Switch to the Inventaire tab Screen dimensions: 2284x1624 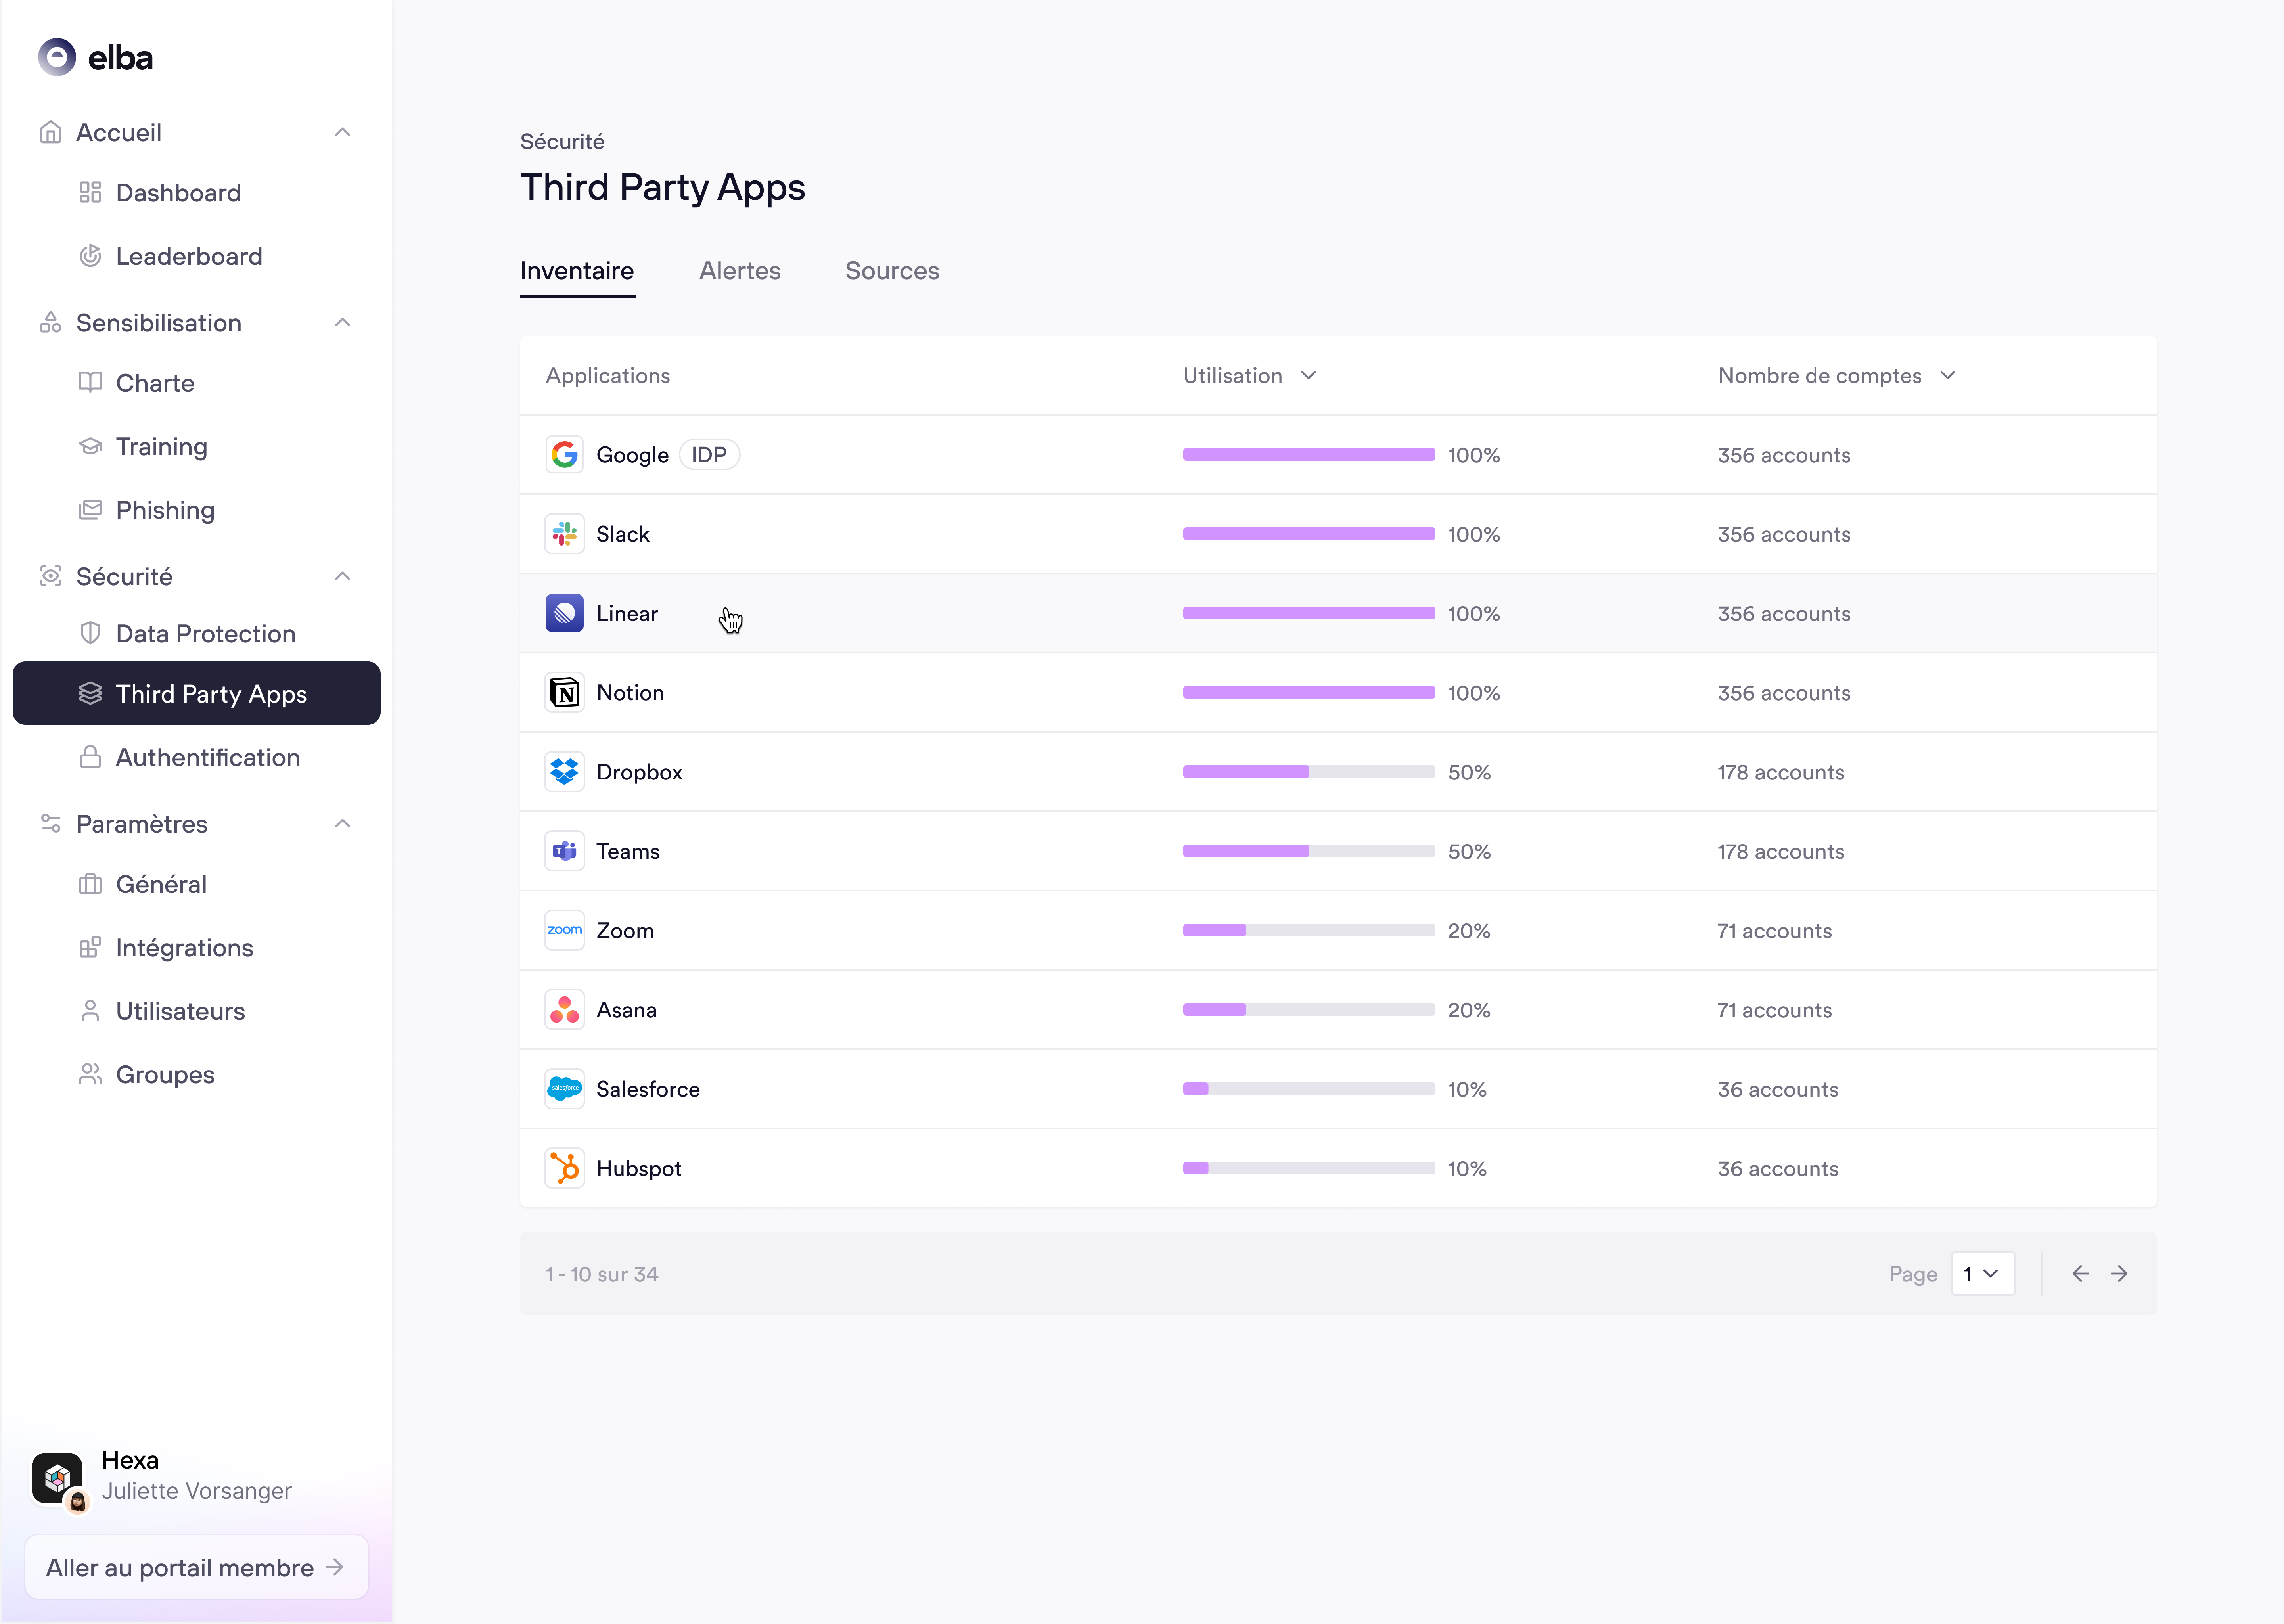pyautogui.click(x=577, y=271)
